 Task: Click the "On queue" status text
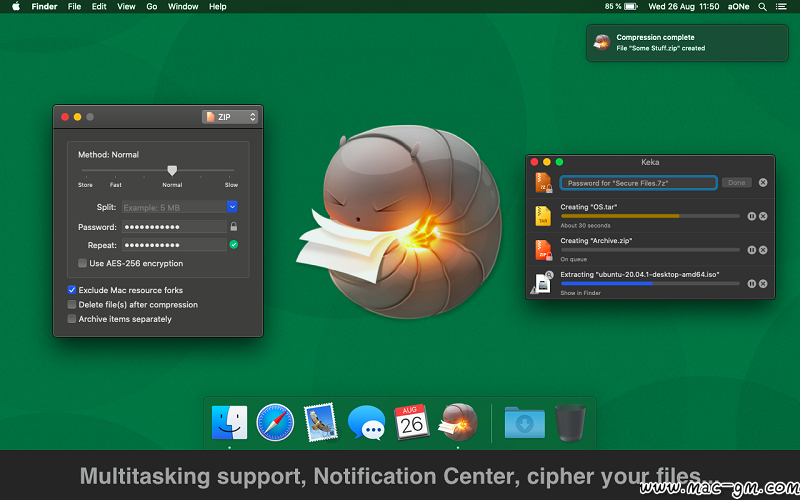pos(573,259)
